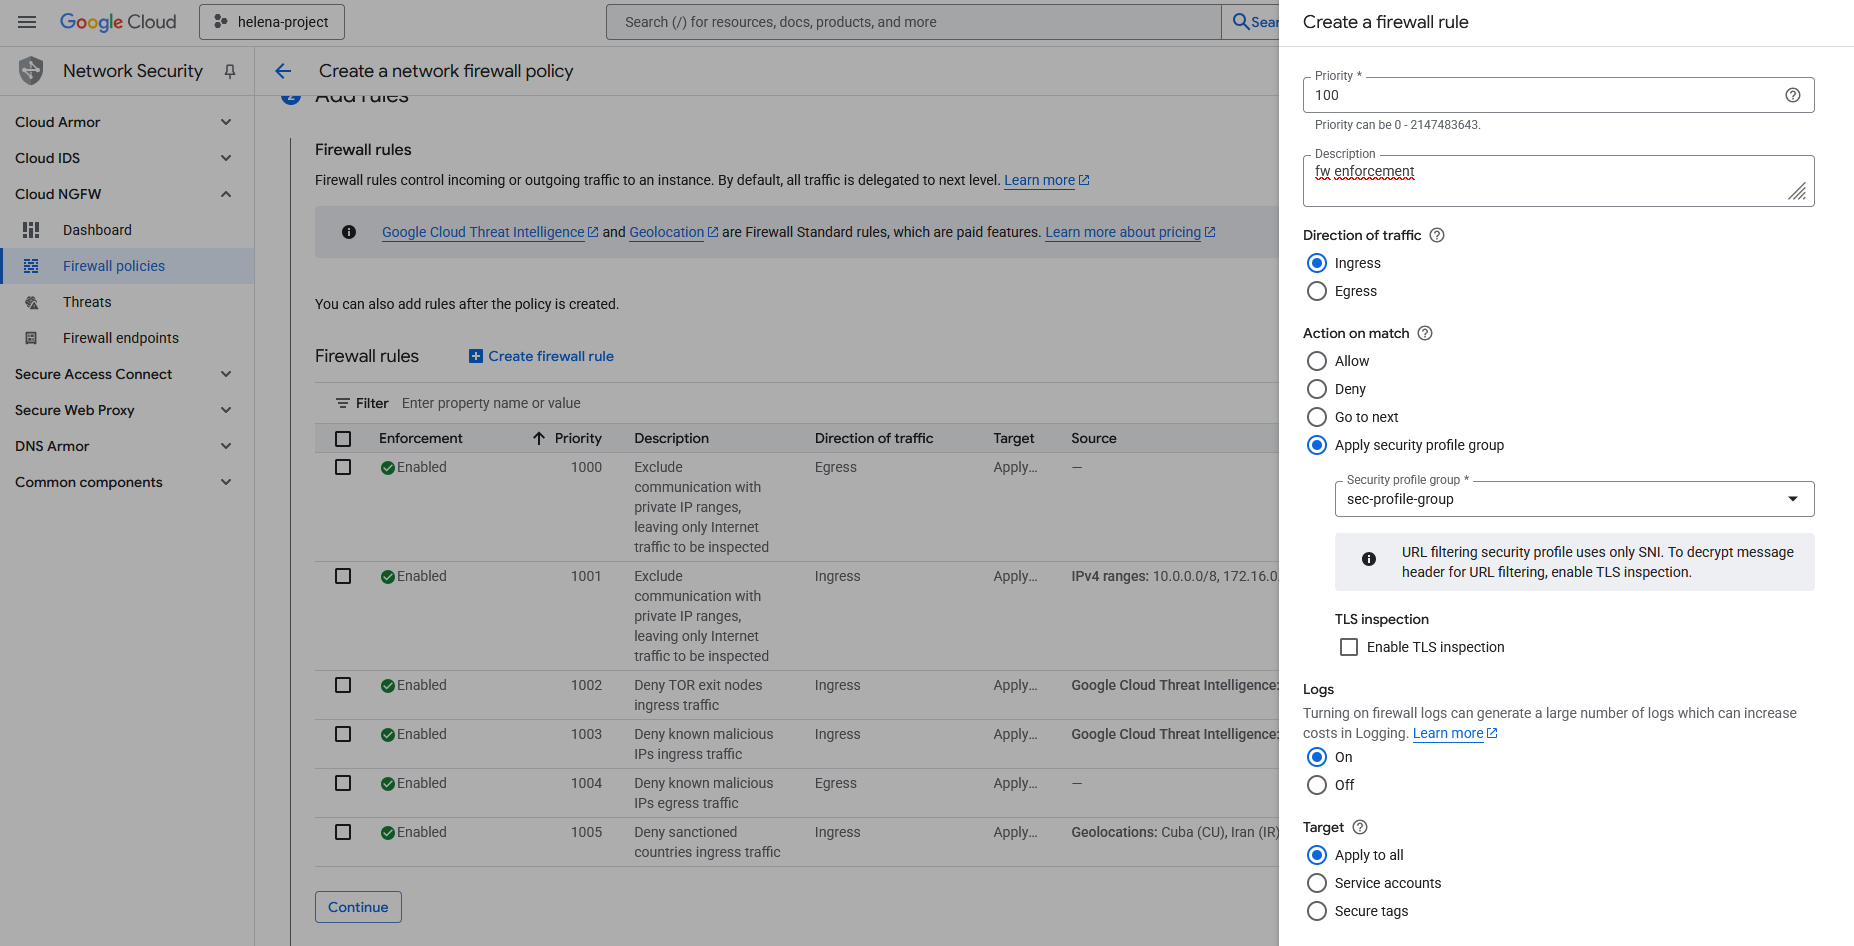
Task: Turn logs Off
Action: pyautogui.click(x=1317, y=785)
